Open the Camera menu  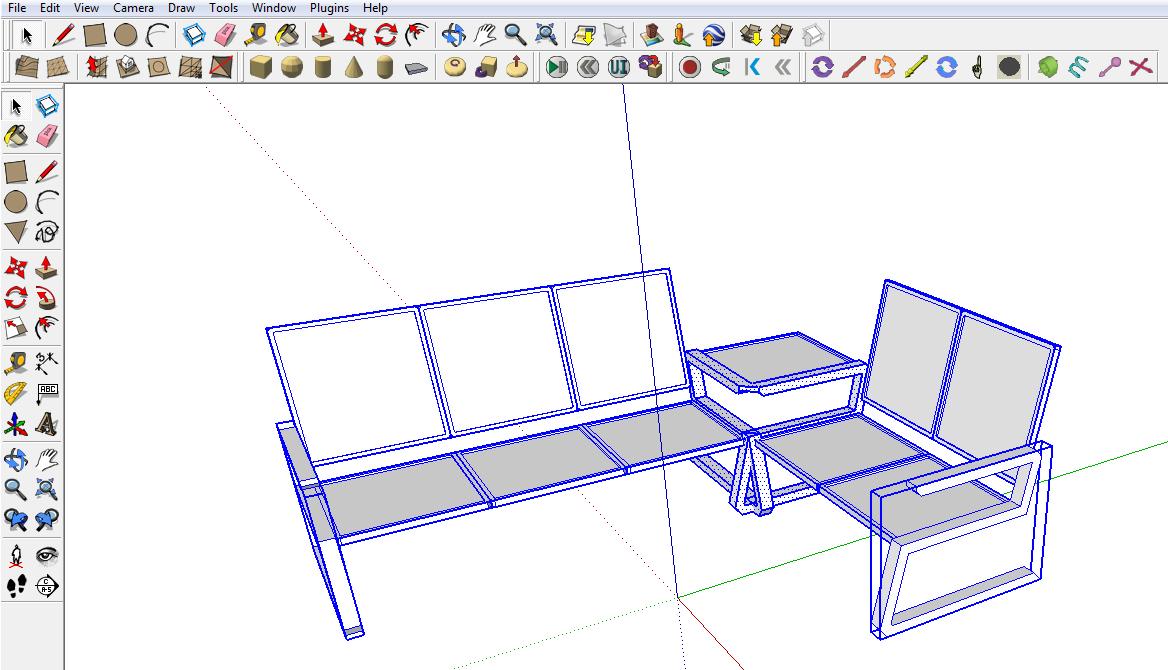[133, 8]
